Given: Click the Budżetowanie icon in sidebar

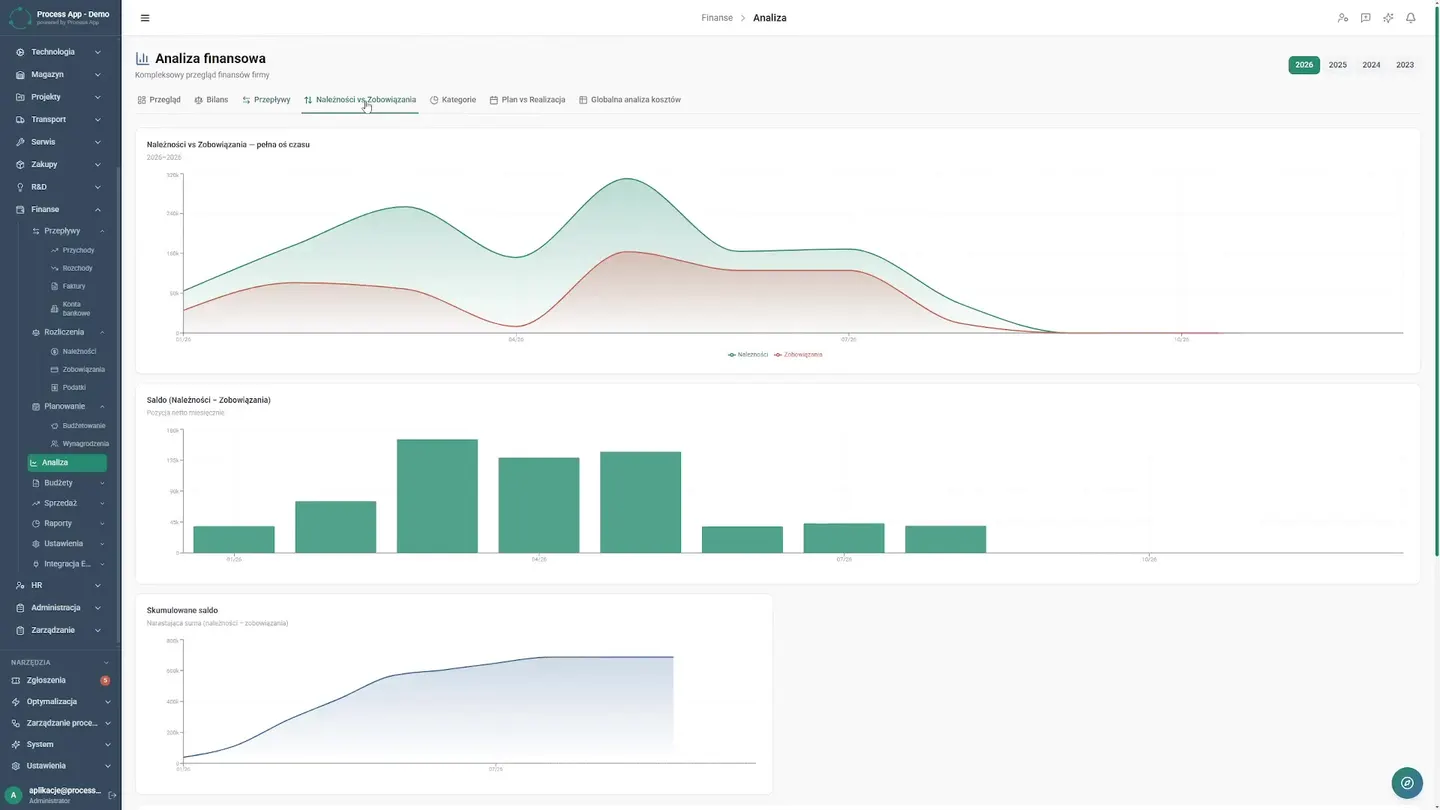Looking at the screenshot, I should (55, 426).
